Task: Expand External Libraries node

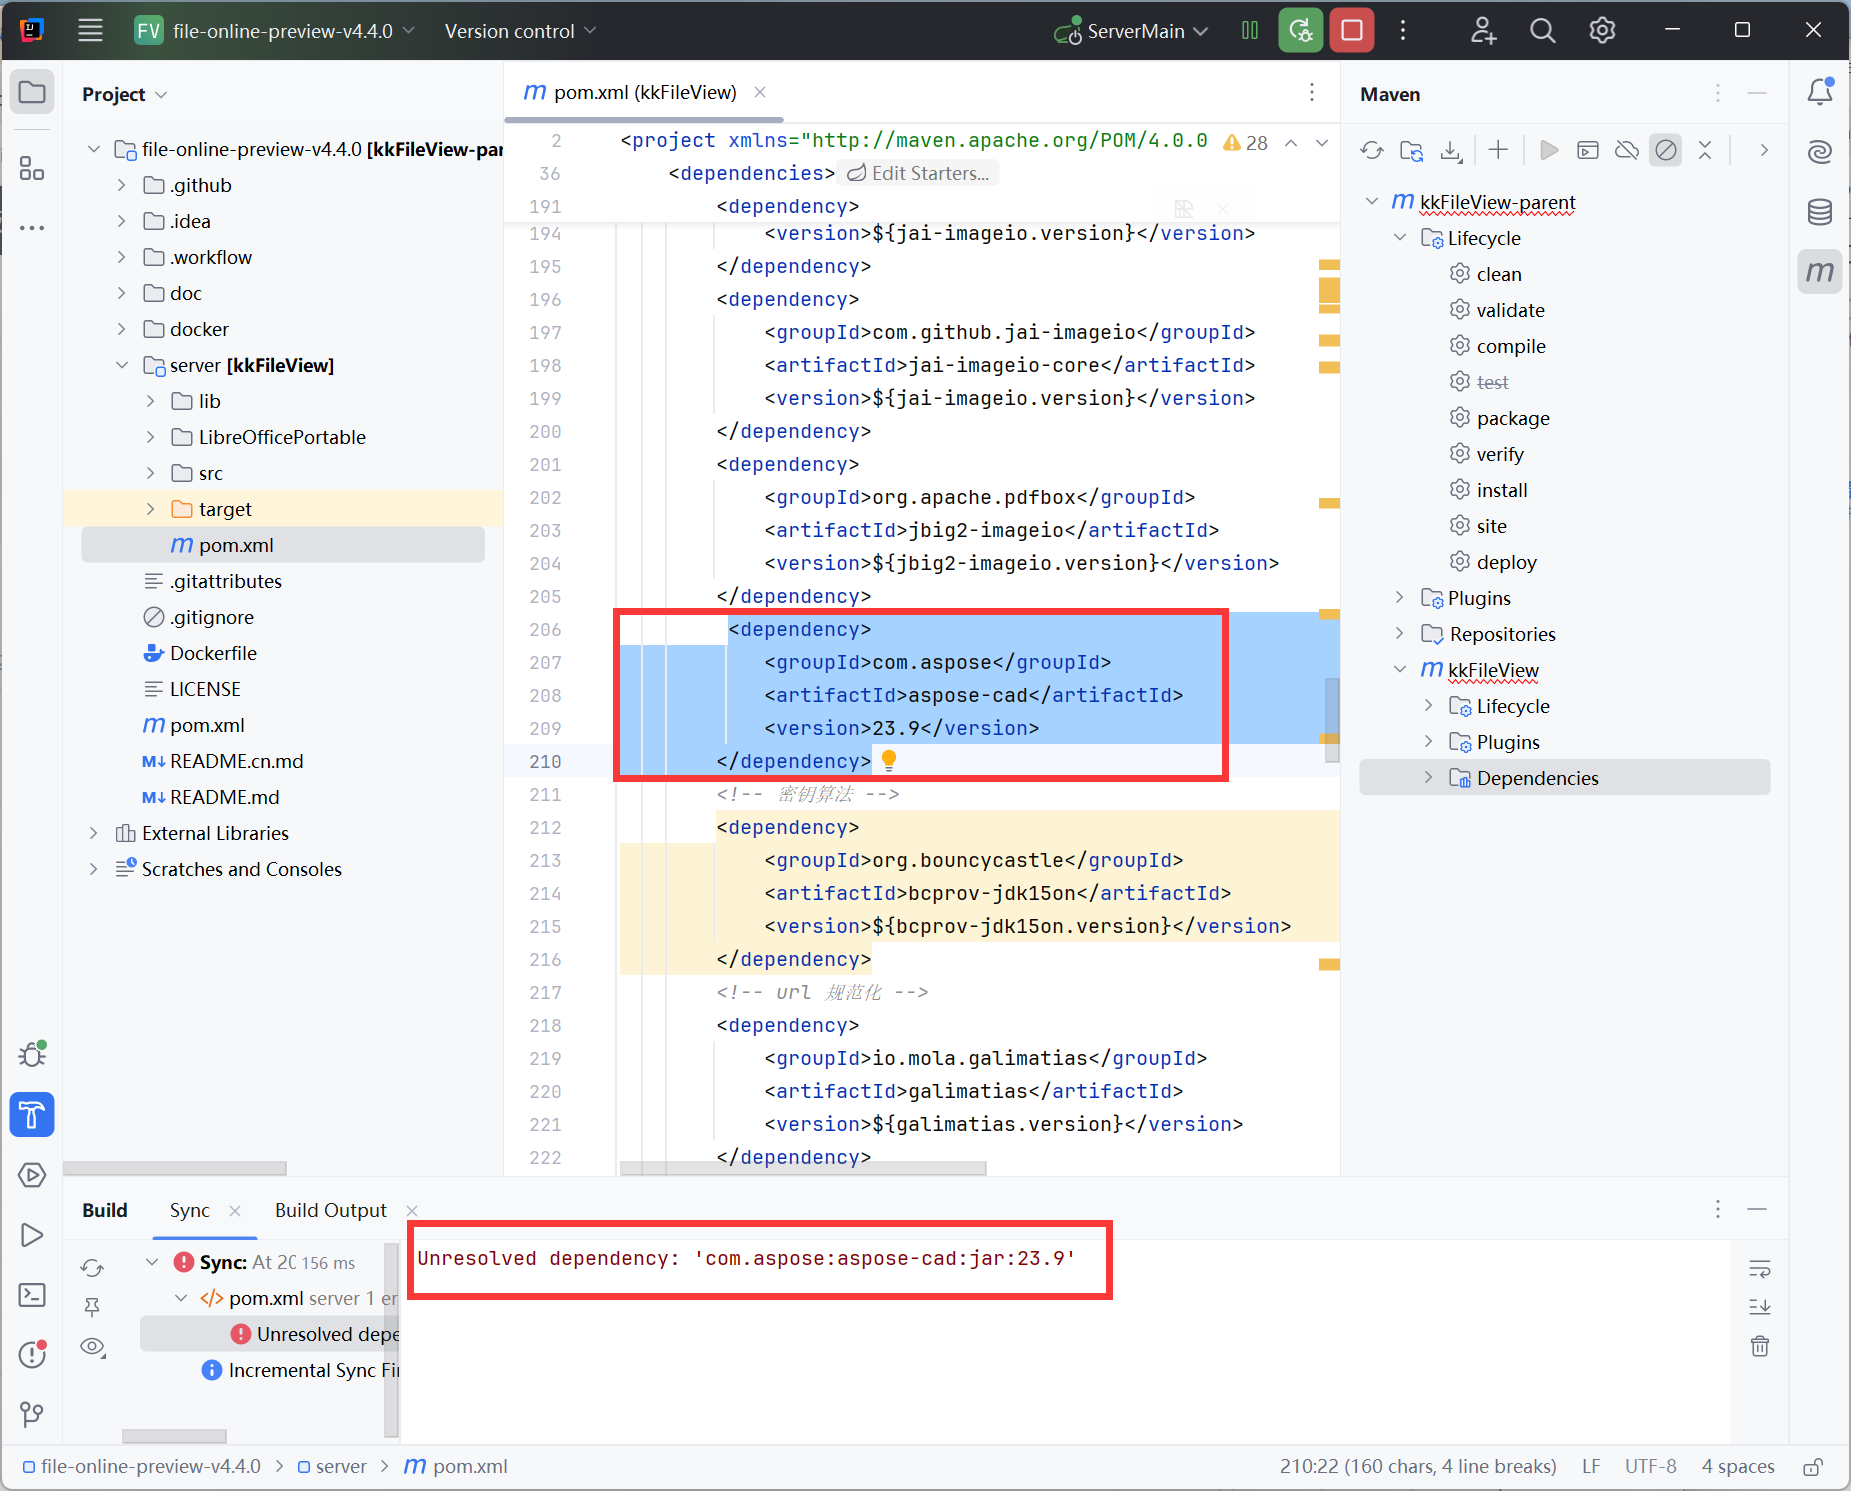Action: pyautogui.click(x=94, y=833)
